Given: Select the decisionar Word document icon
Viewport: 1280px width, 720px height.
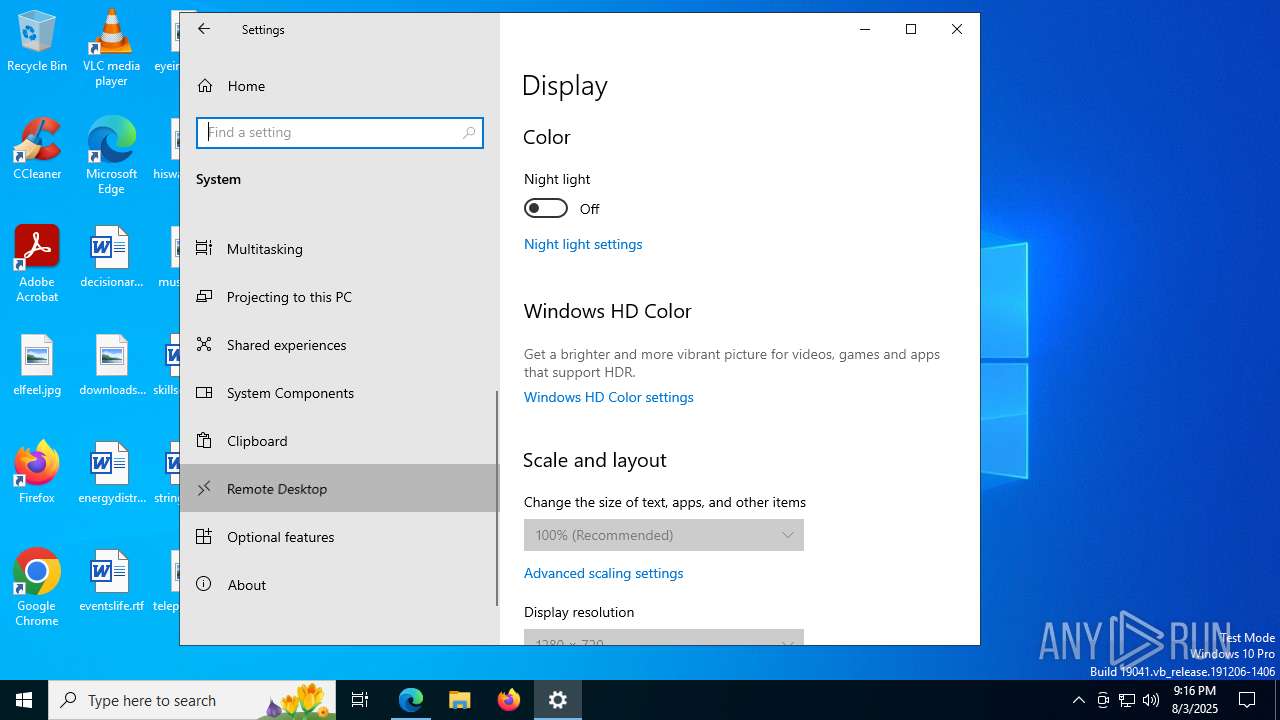Looking at the screenshot, I should 111,258.
